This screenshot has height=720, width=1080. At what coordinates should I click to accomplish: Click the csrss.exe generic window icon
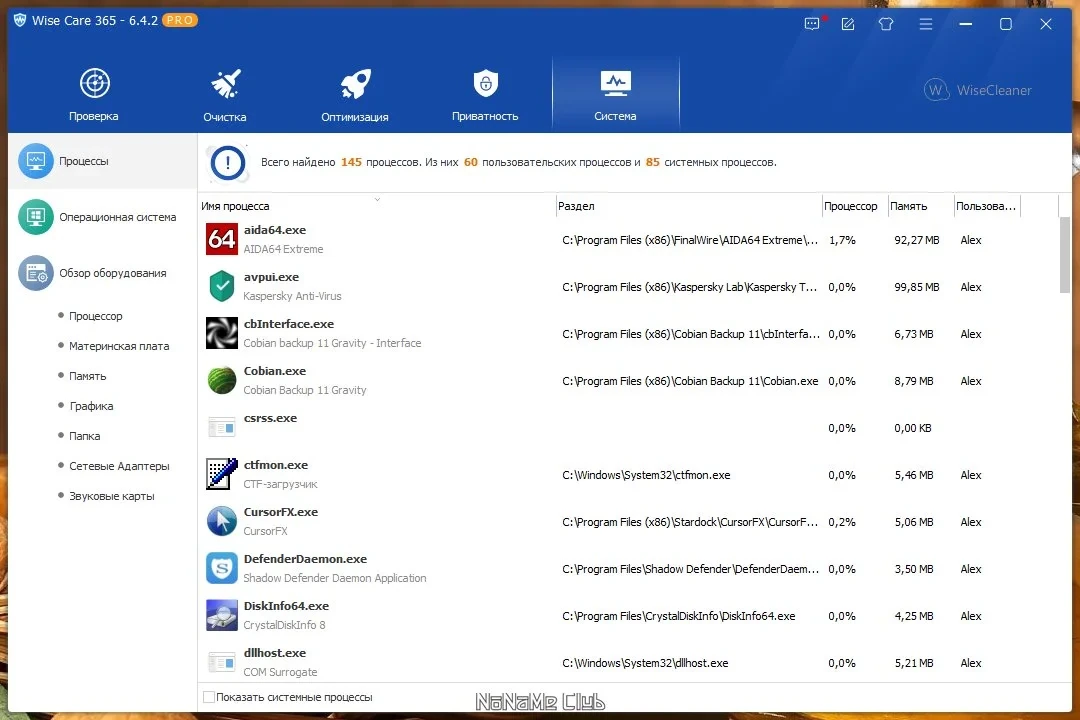[222, 429]
